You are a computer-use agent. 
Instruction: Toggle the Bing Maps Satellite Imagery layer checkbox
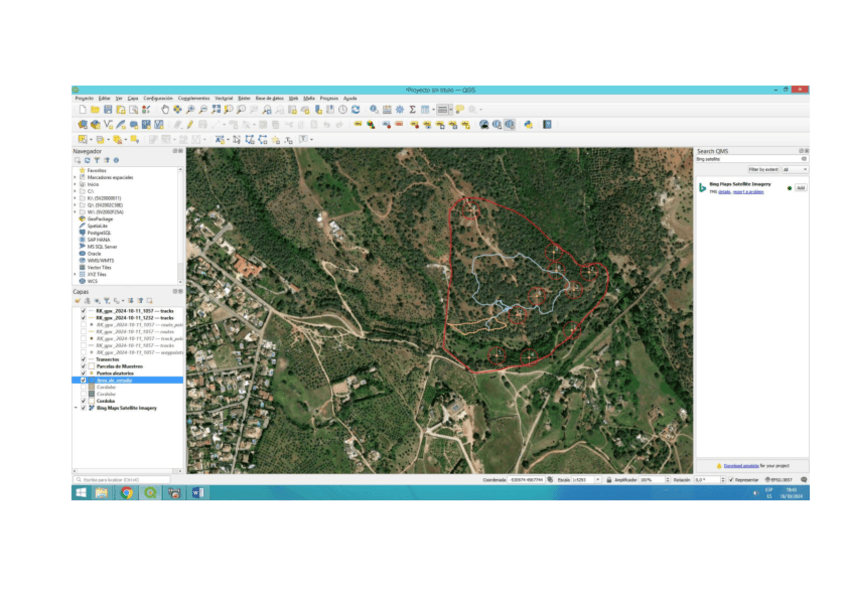pos(84,408)
